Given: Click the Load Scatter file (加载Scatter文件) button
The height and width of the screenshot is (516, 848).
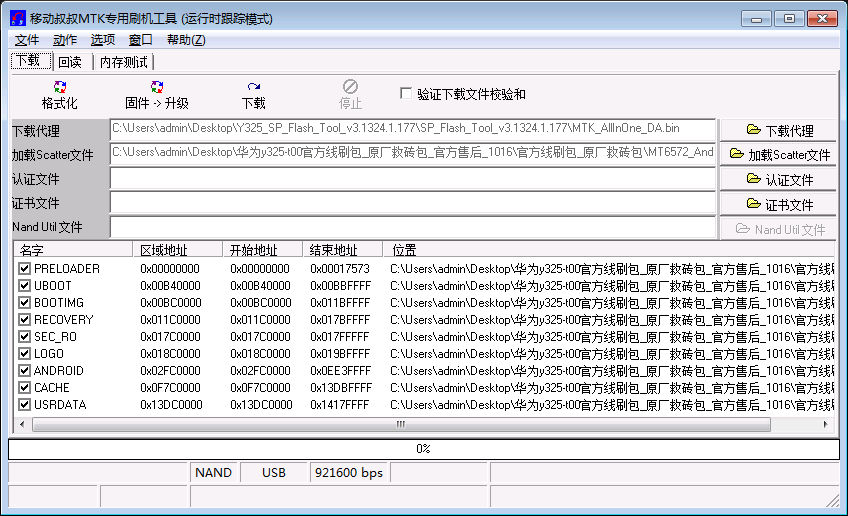Looking at the screenshot, I should tap(779, 155).
